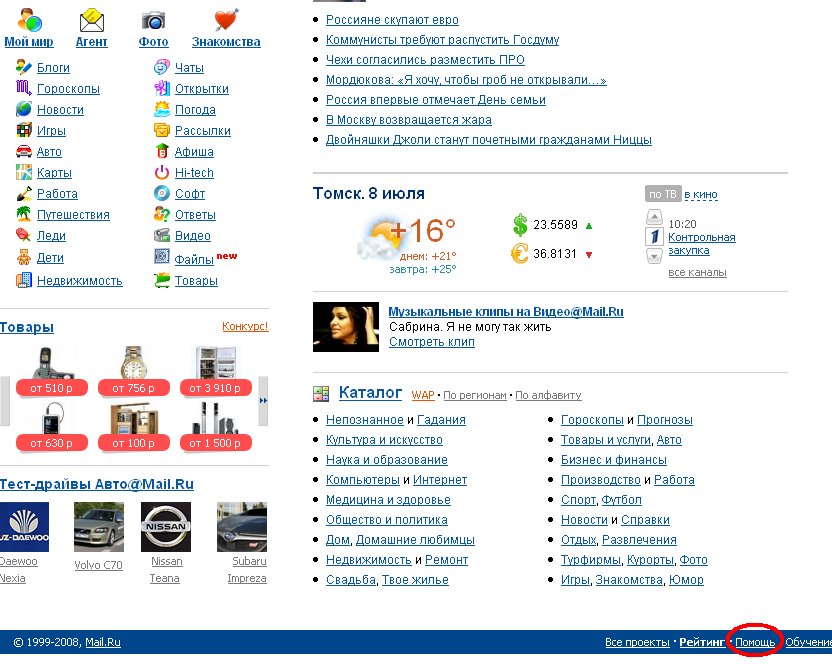Click the phone product от 510 р
This screenshot has width=832, height=664.
[x=51, y=371]
